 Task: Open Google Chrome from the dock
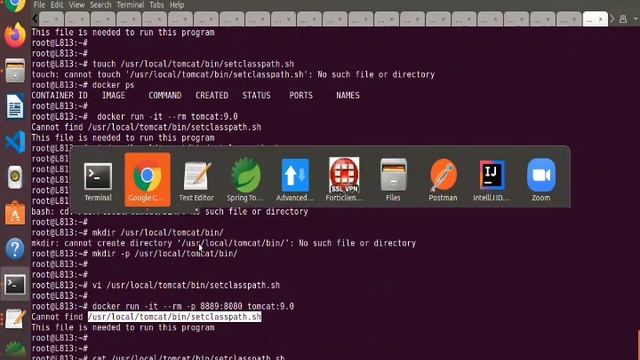[15, 5]
